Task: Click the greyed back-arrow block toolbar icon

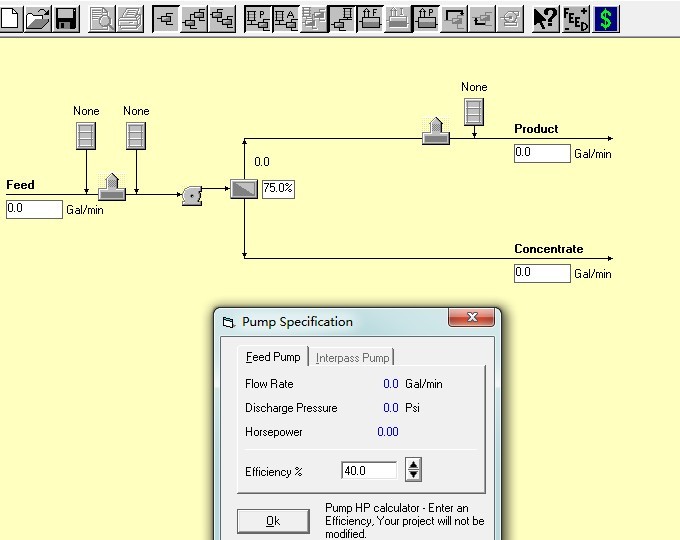Action: tap(482, 19)
